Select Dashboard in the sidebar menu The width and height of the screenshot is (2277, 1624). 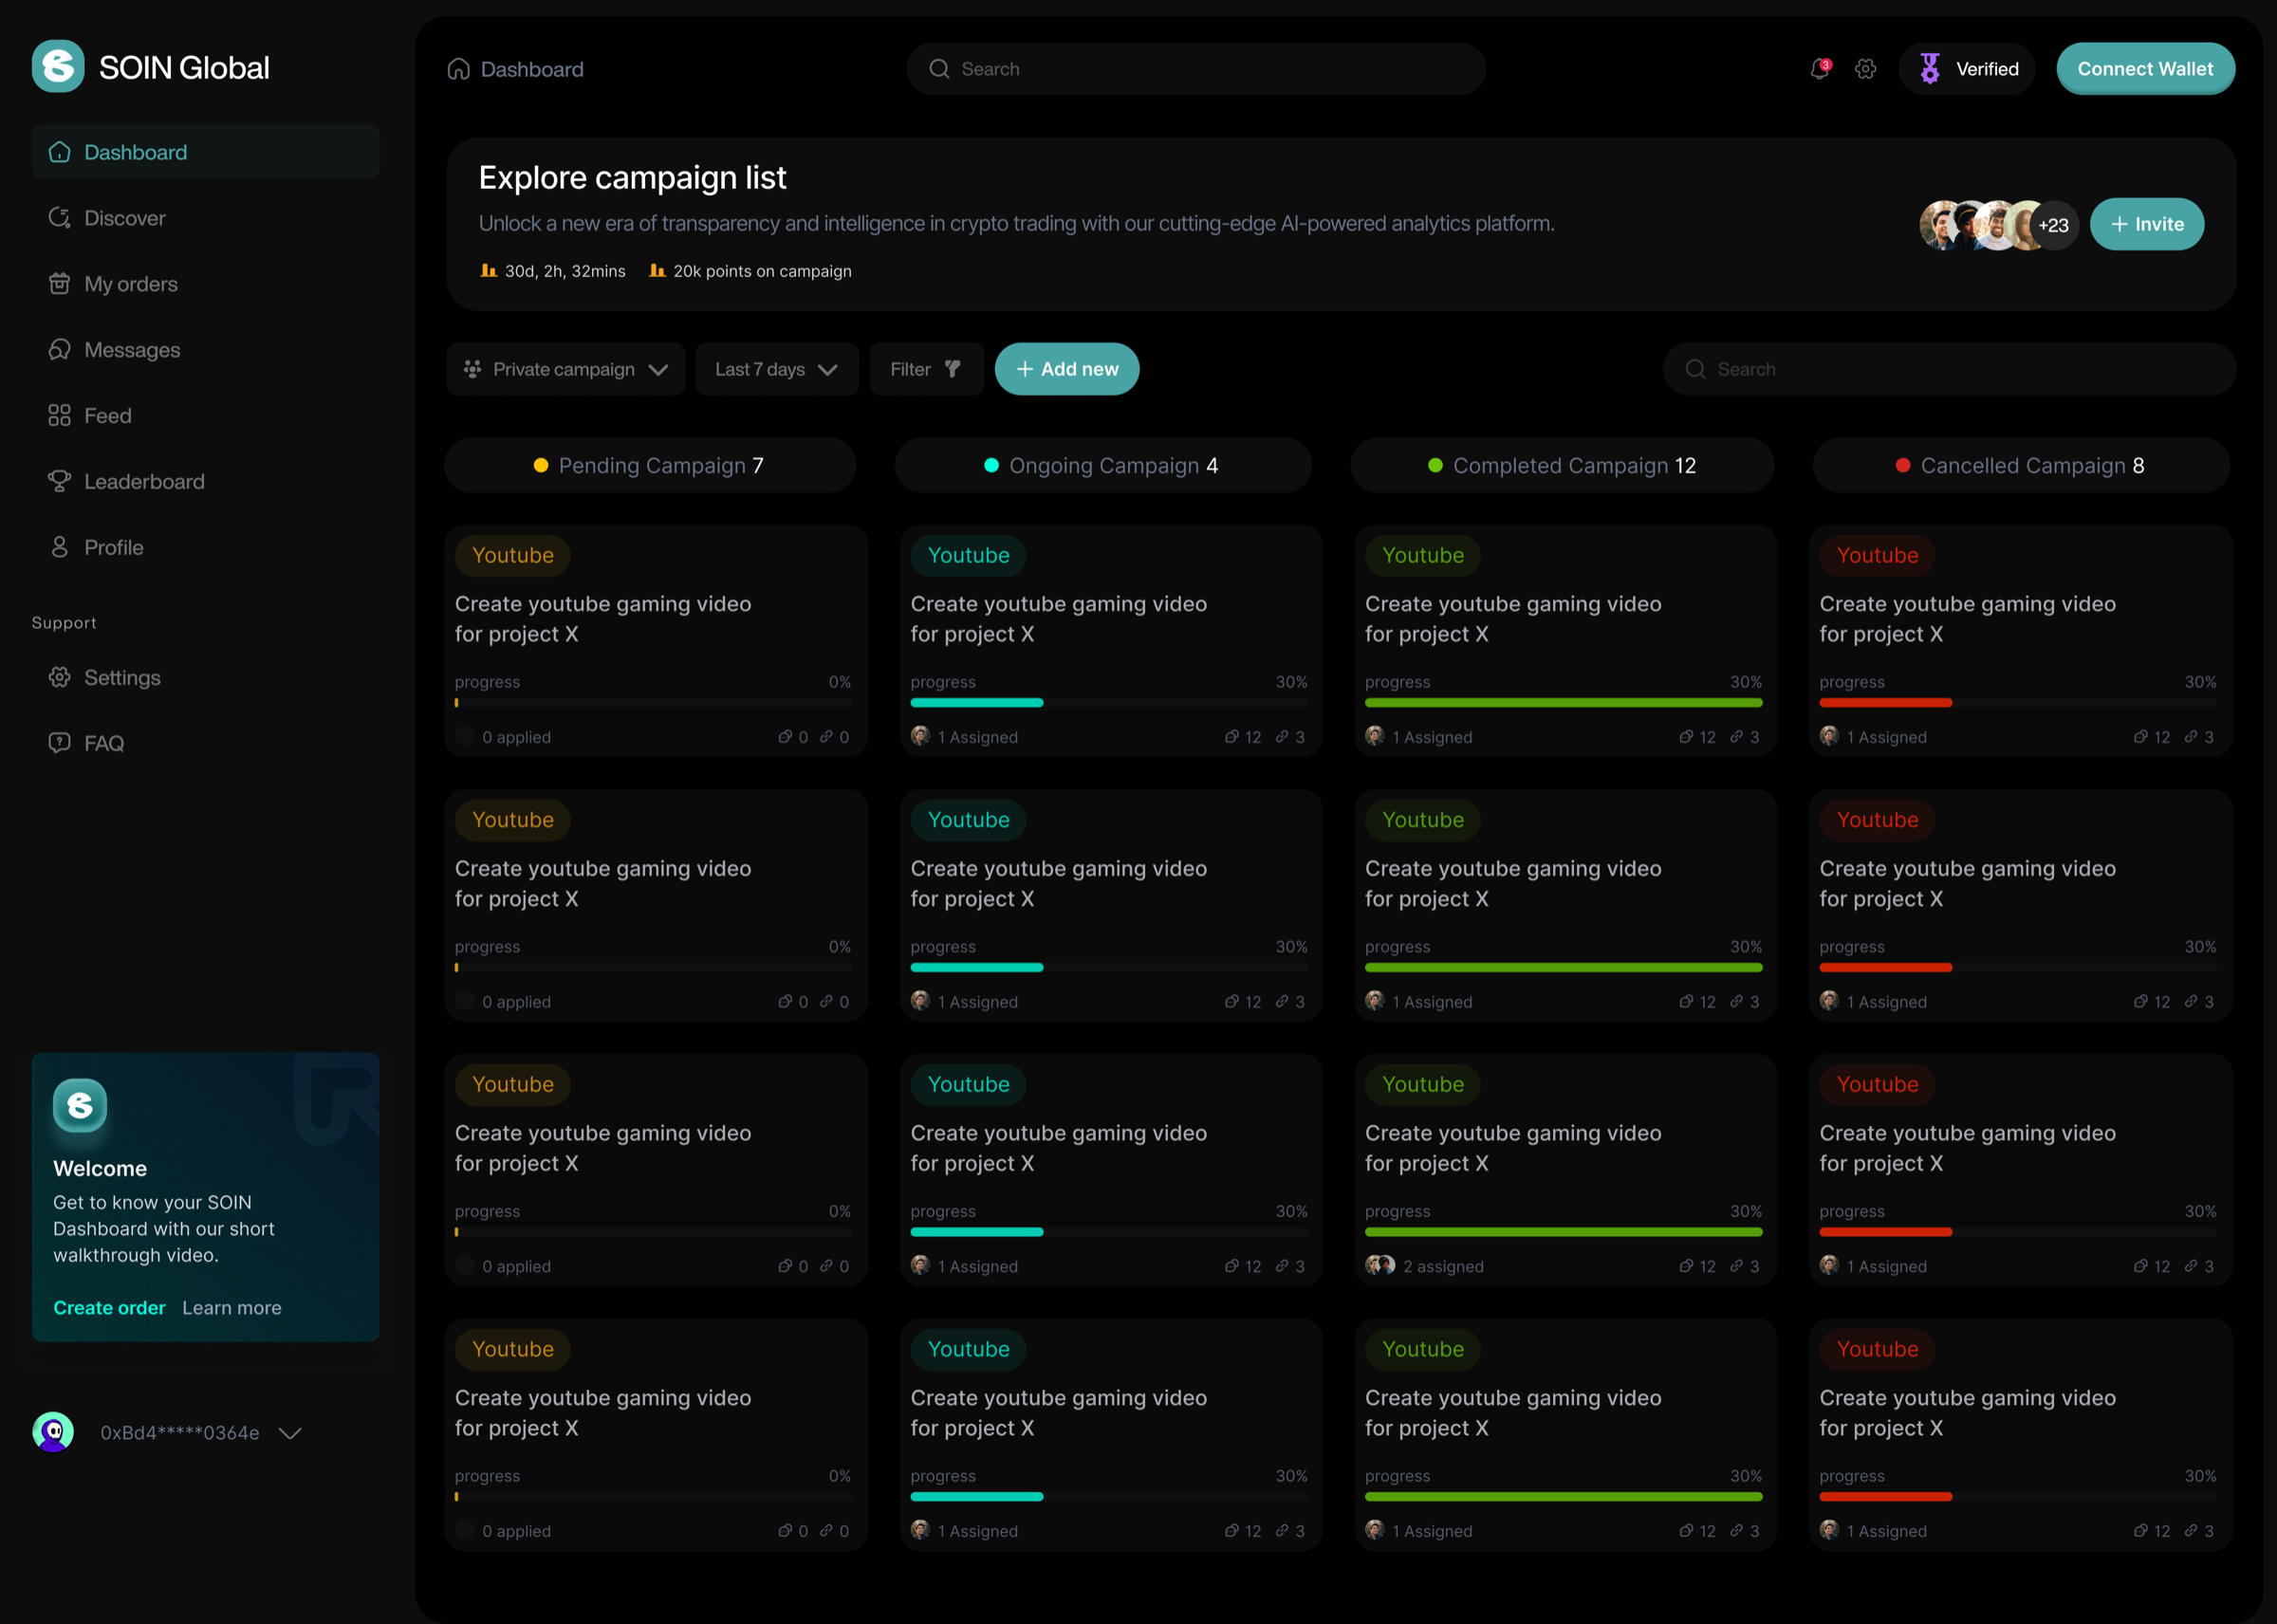point(205,152)
